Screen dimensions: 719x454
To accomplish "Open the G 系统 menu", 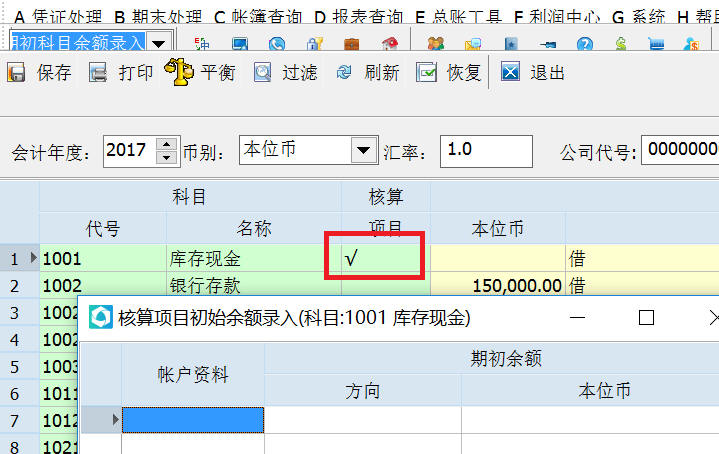I will [639, 17].
